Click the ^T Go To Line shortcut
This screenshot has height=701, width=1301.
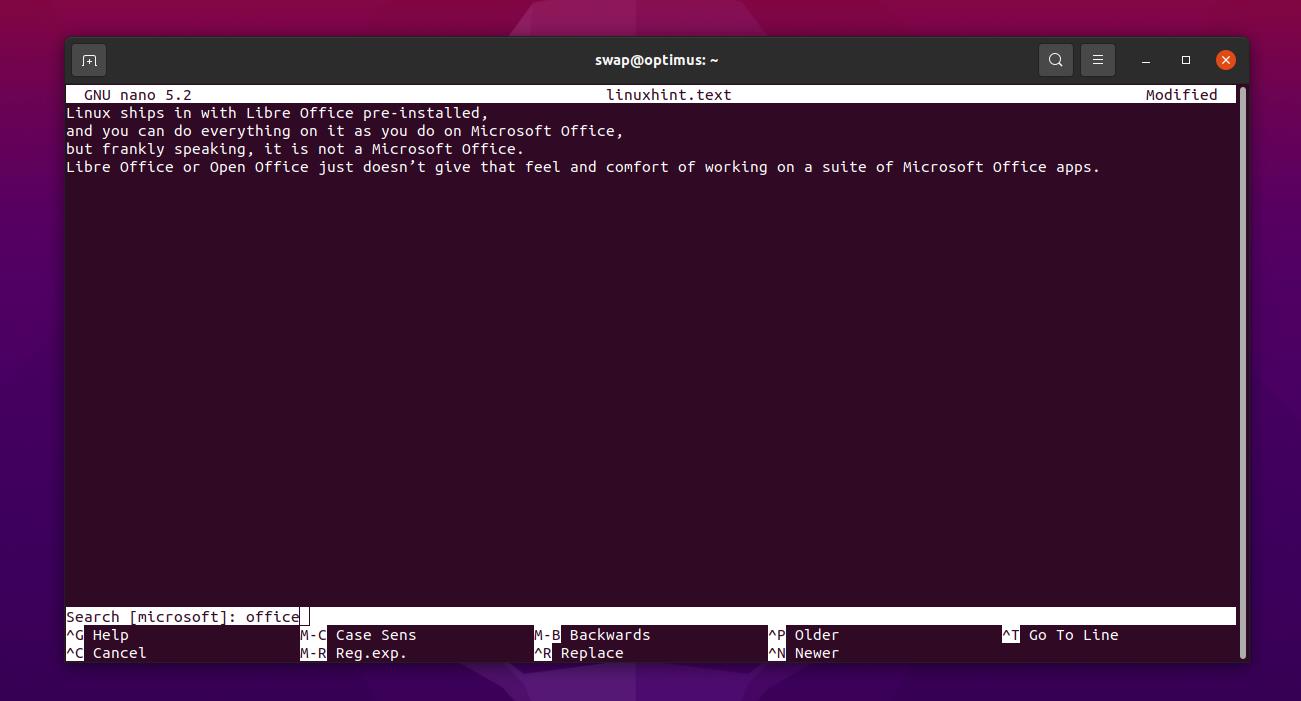point(1061,635)
